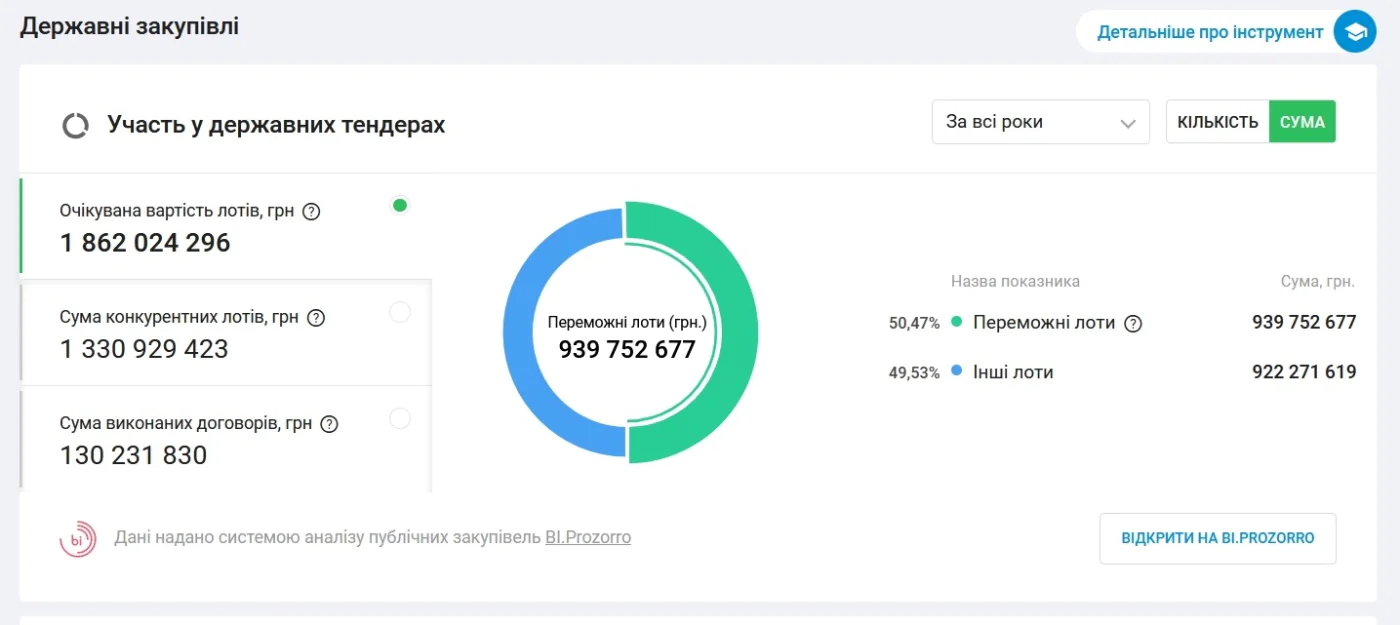
Task: Click the chevron arrow in the year selector
Action: (1128, 124)
